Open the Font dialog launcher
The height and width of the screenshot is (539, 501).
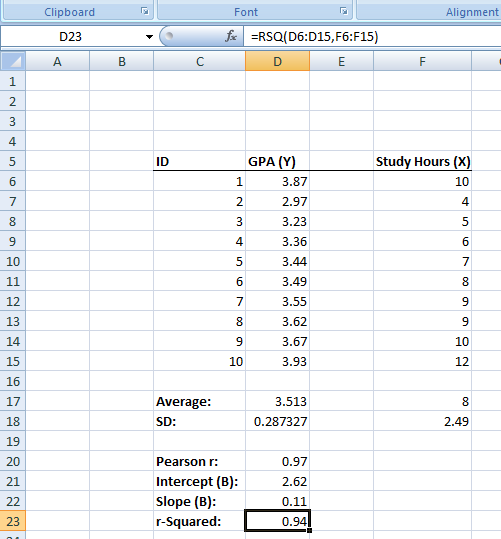click(343, 11)
